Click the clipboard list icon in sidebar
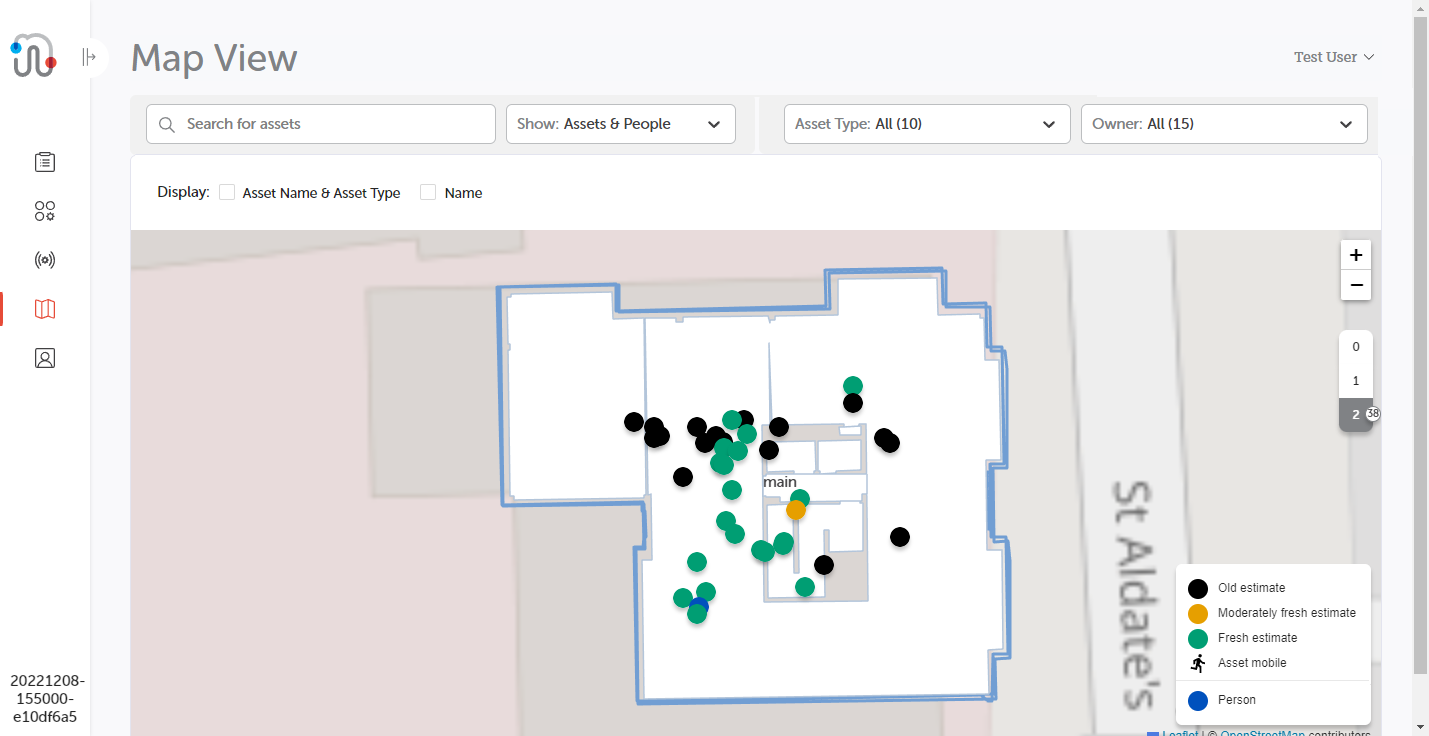Viewport: 1429px width, 736px height. coord(44,161)
